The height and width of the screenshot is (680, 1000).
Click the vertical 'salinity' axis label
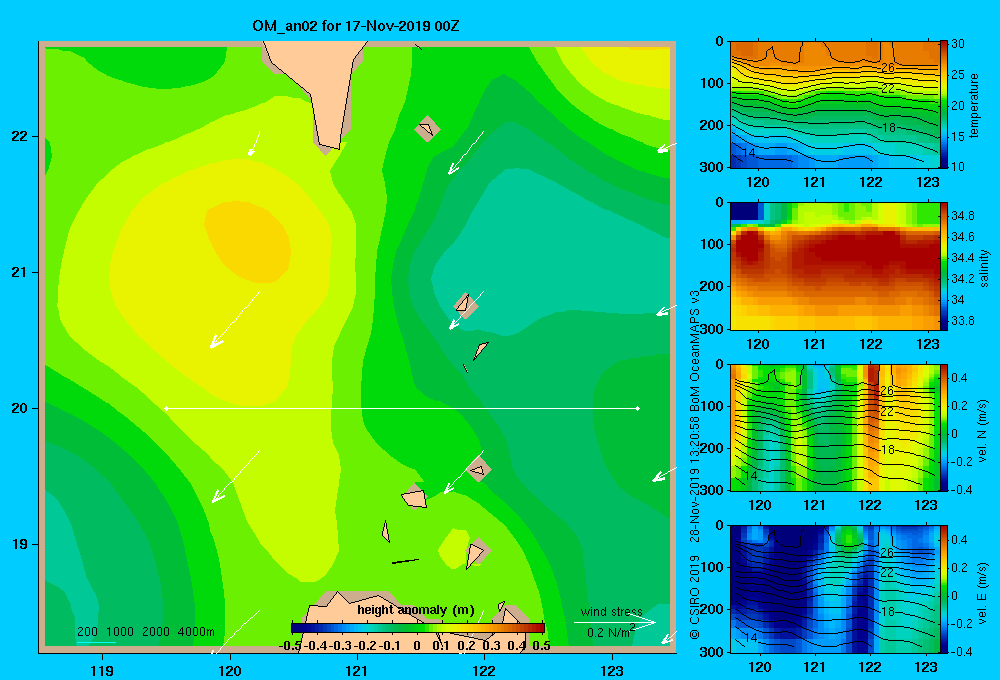tap(984, 267)
